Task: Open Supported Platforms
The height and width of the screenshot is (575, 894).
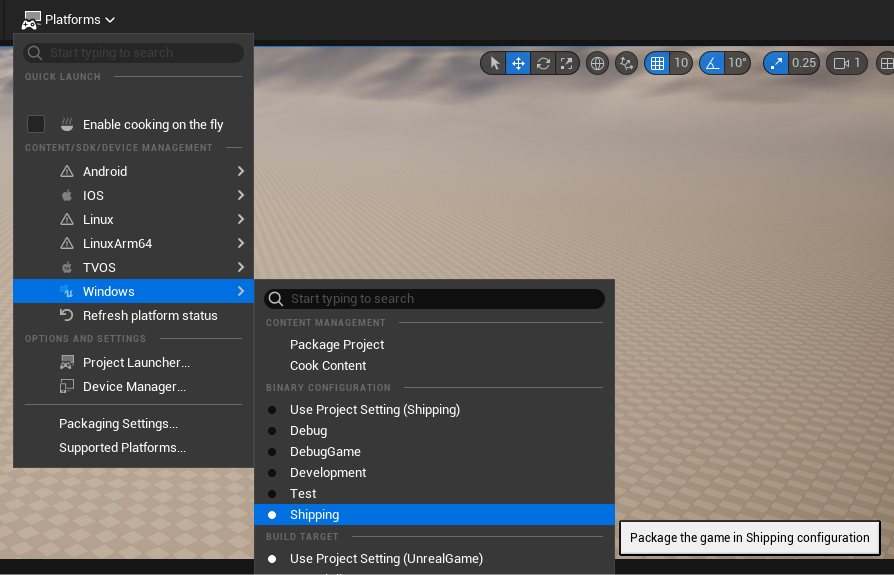Action: [122, 447]
